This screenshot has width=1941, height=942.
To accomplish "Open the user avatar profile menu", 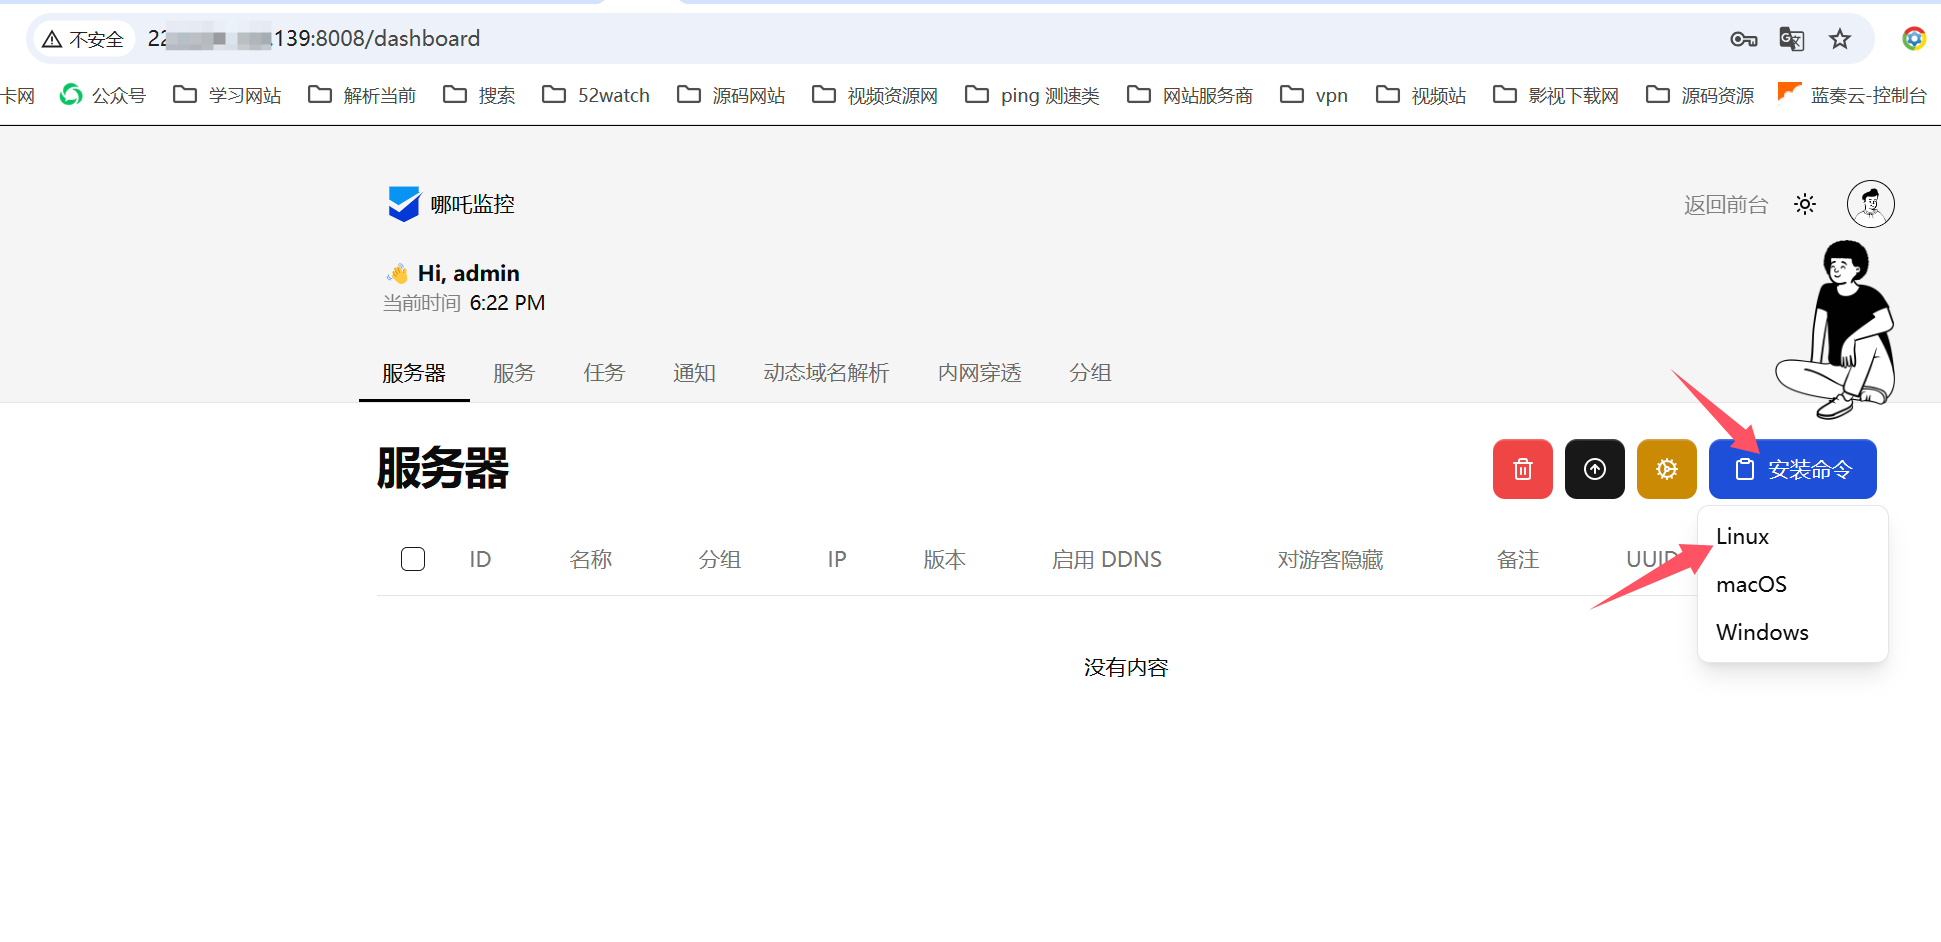I will (1870, 205).
